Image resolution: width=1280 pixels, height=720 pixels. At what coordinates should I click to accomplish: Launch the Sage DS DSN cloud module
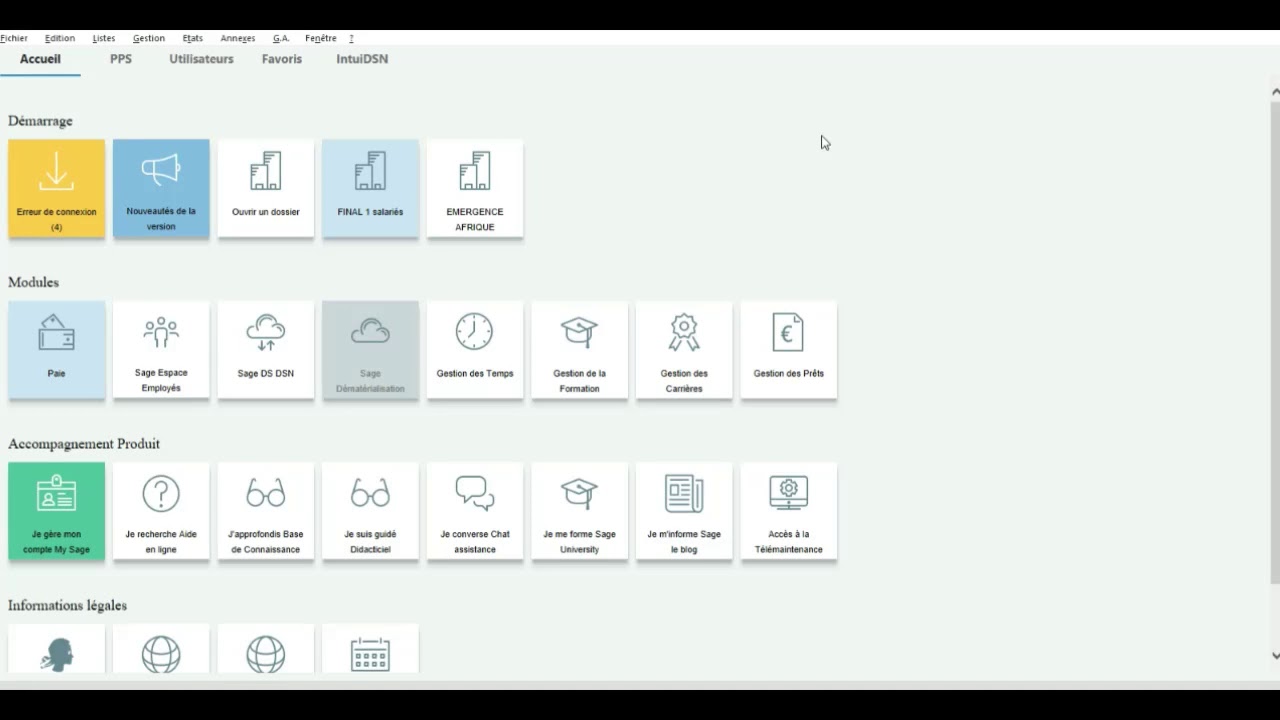tap(266, 350)
